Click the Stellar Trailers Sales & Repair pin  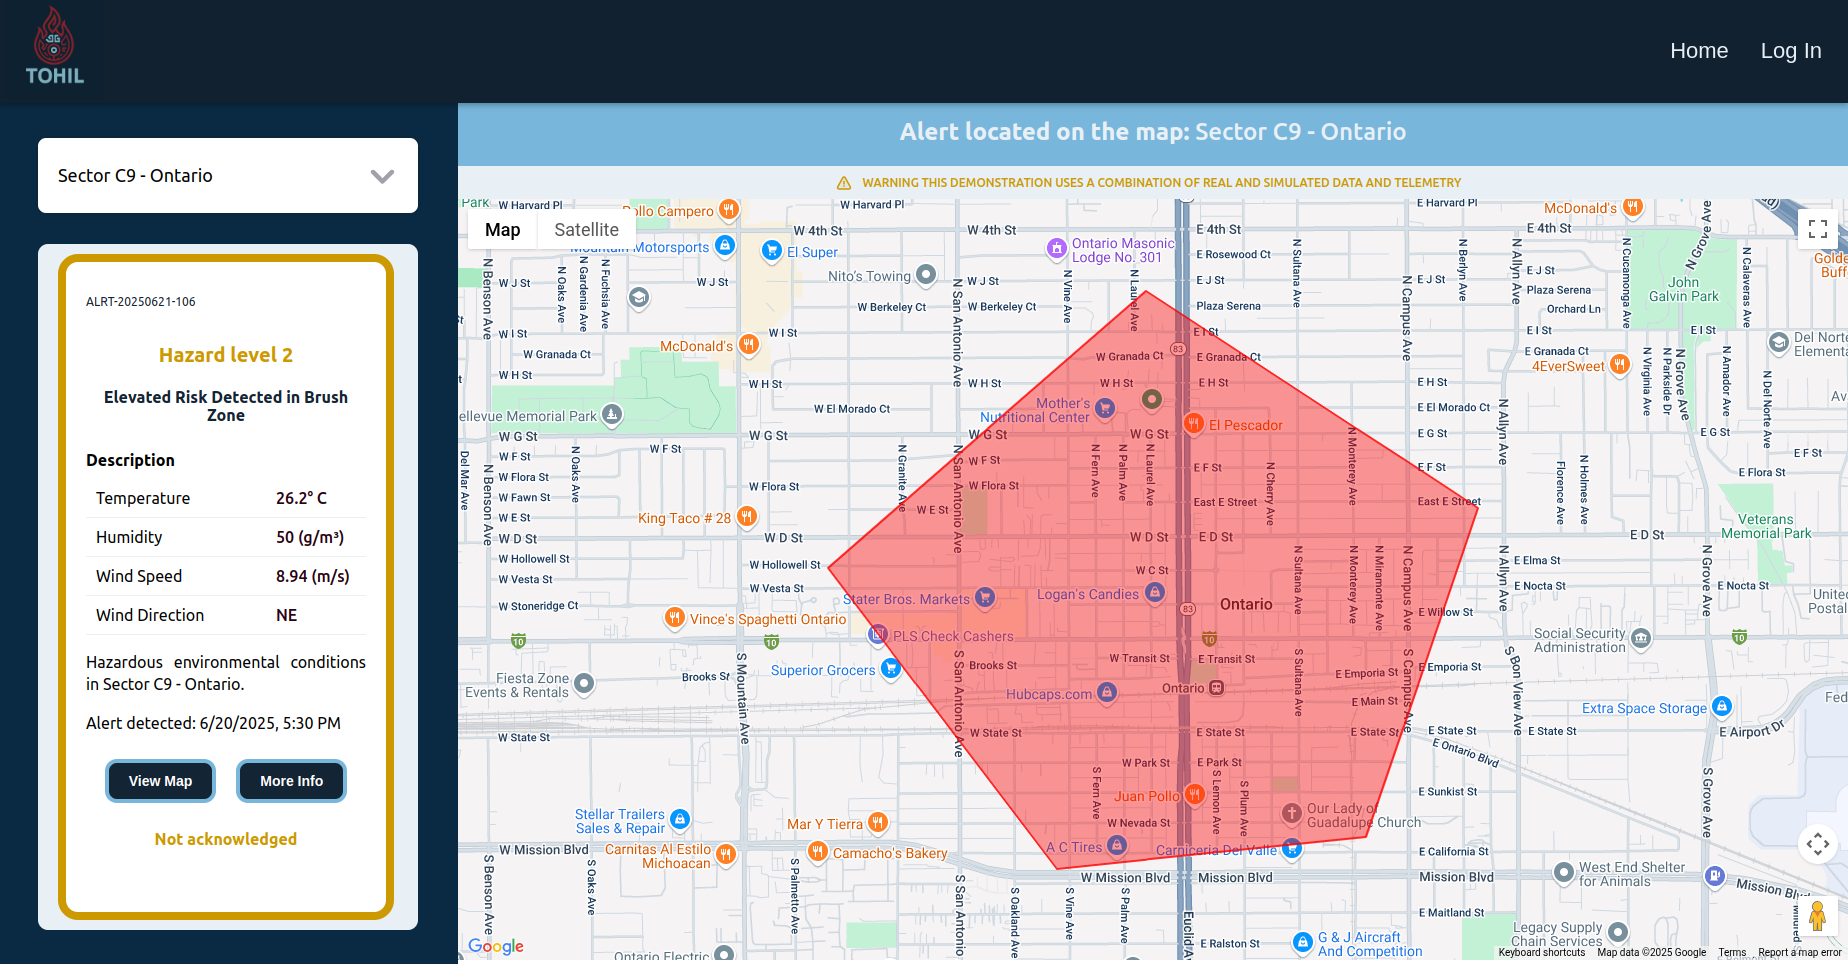click(x=680, y=820)
